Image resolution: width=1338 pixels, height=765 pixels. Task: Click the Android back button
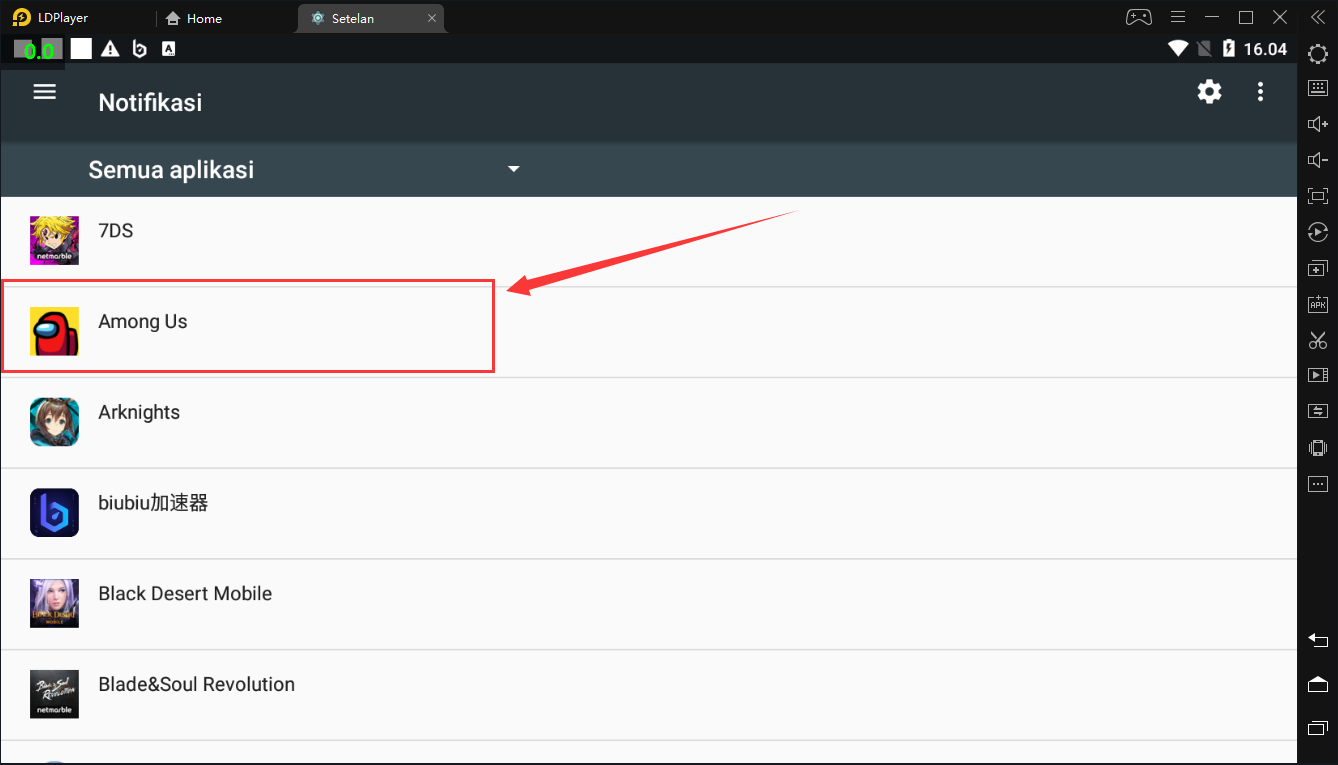pos(1318,640)
